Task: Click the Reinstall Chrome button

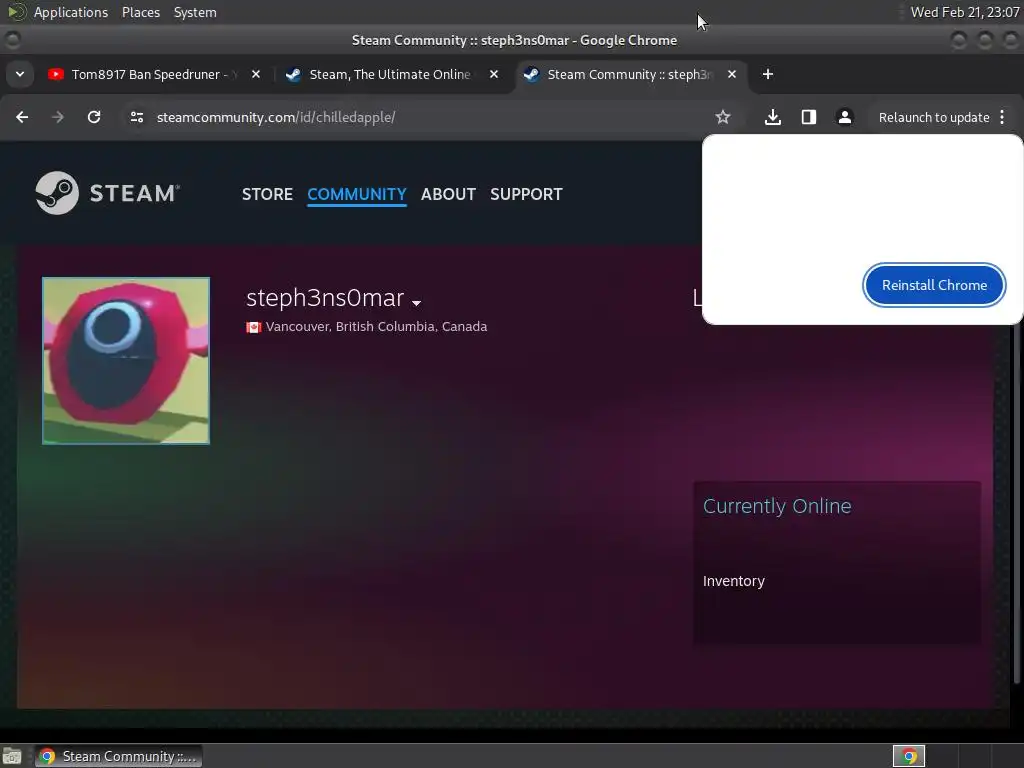Action: [x=934, y=285]
